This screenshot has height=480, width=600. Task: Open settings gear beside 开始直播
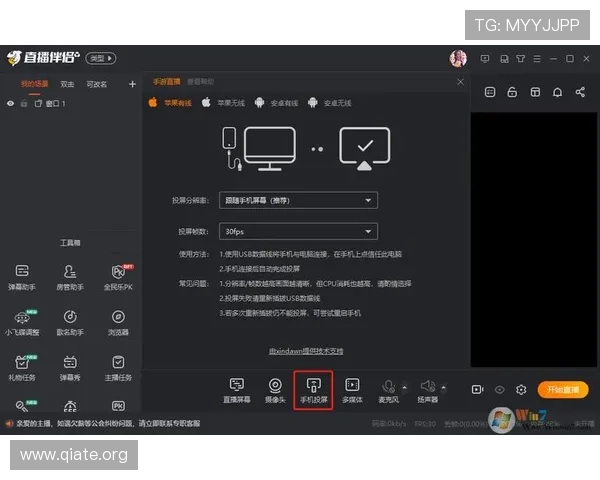(521, 390)
